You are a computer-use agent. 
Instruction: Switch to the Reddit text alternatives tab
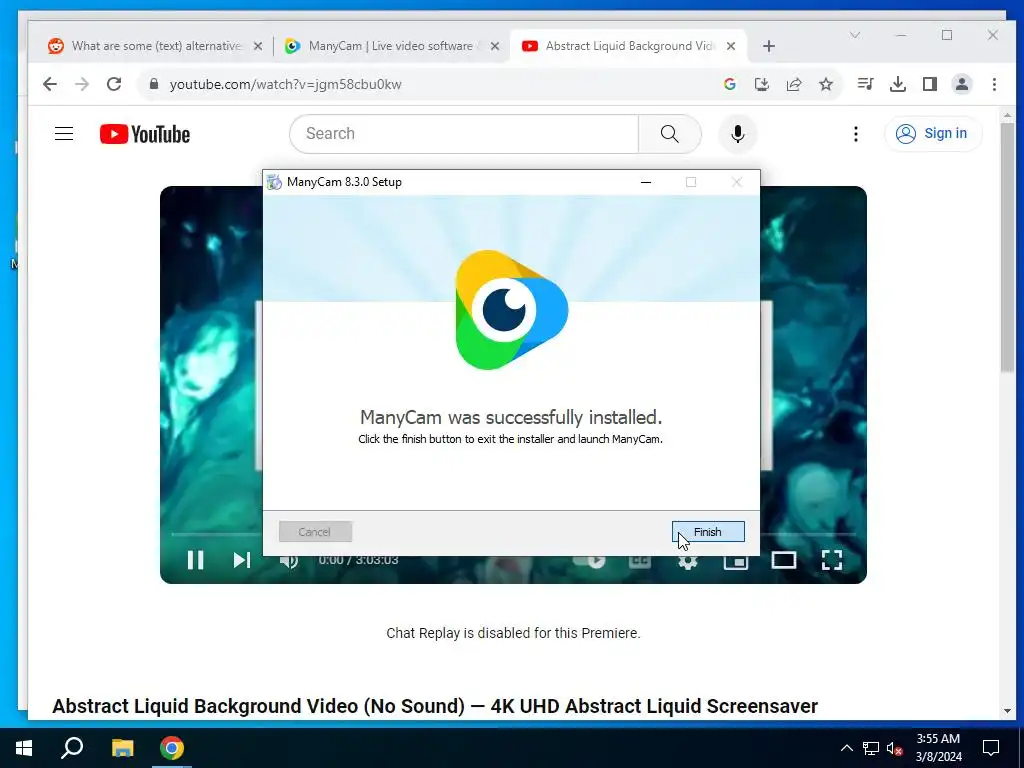155,46
